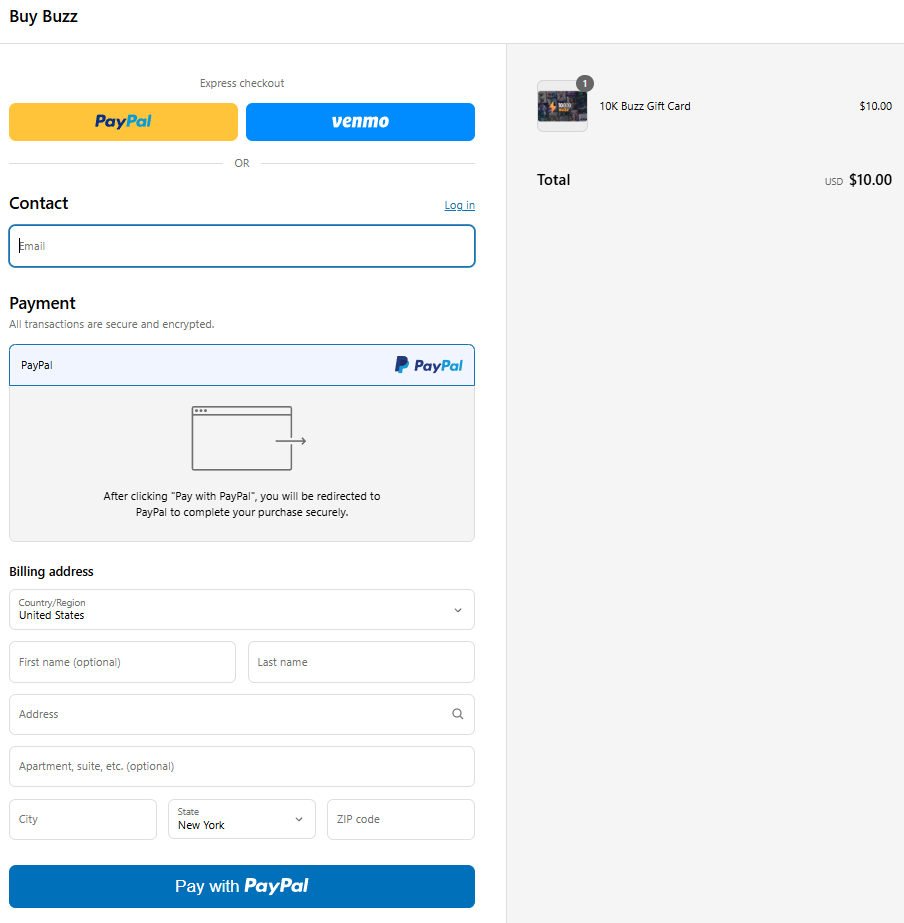Focus the First name (optional) field
Viewport: 904px width, 923px height.
(122, 662)
